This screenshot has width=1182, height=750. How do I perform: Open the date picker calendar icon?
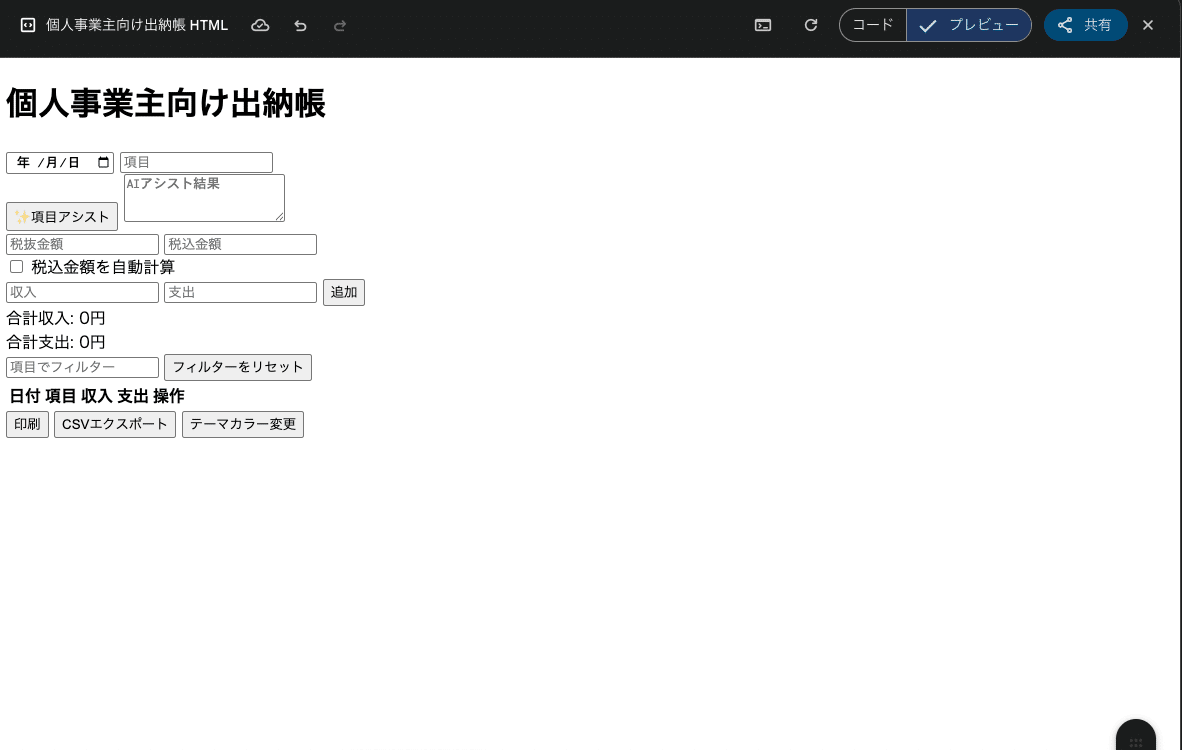click(104, 162)
